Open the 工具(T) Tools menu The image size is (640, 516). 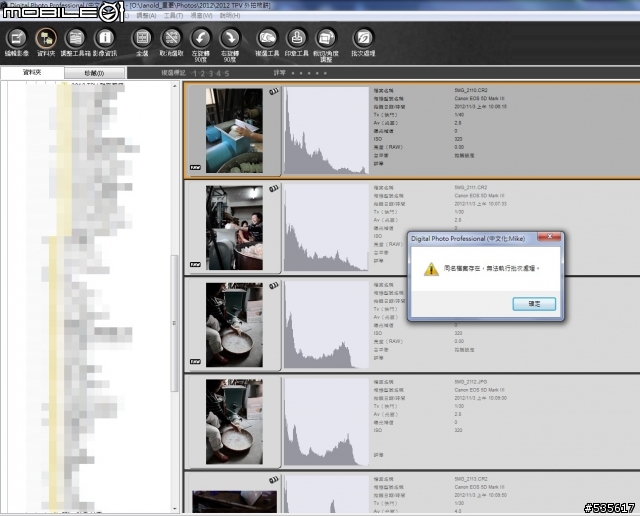173,16
